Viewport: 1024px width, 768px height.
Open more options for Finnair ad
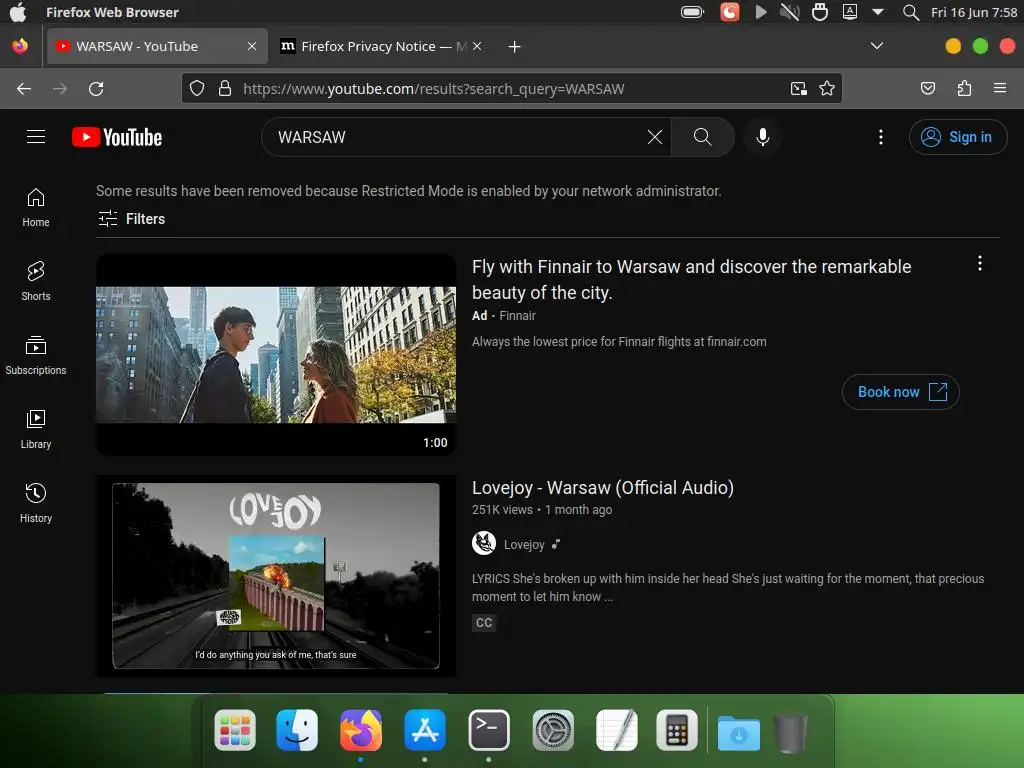point(980,263)
